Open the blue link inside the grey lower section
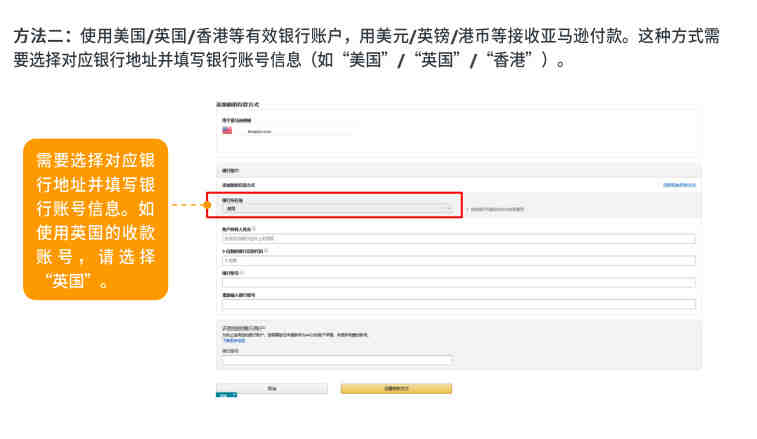The image size is (757, 439). pyautogui.click(x=234, y=340)
